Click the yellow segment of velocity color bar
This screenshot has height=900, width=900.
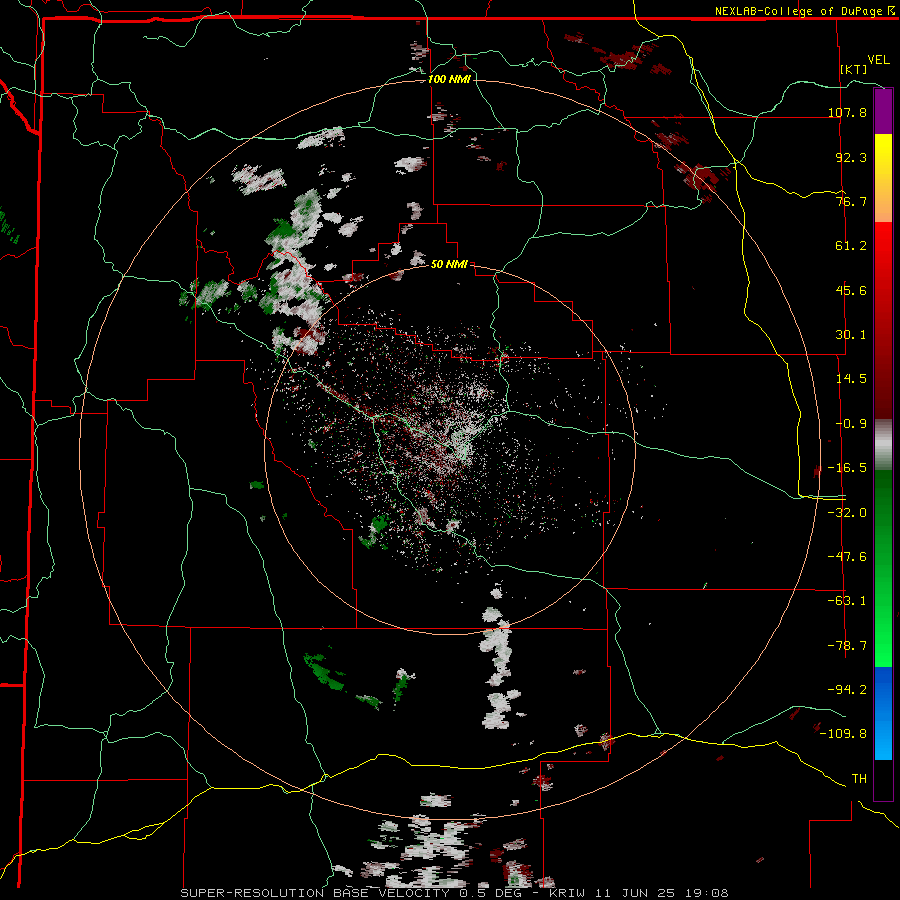coord(883,178)
